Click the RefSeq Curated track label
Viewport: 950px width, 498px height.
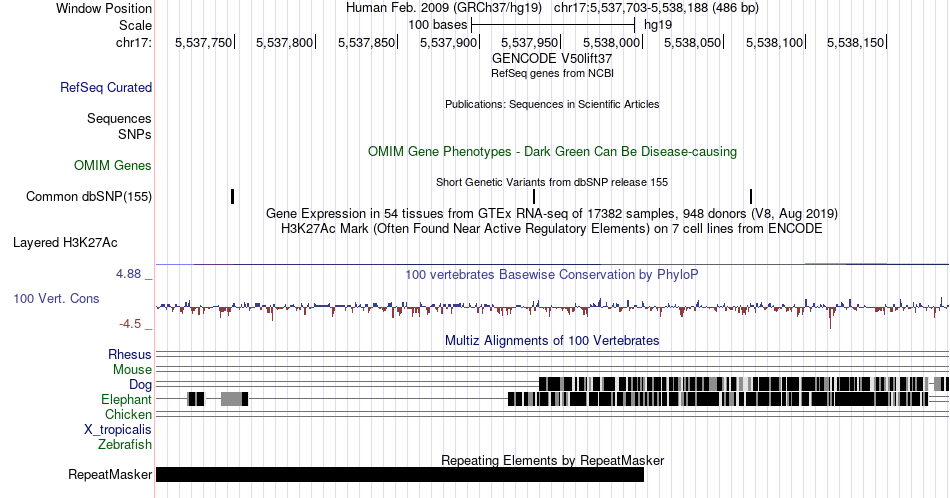tap(105, 88)
